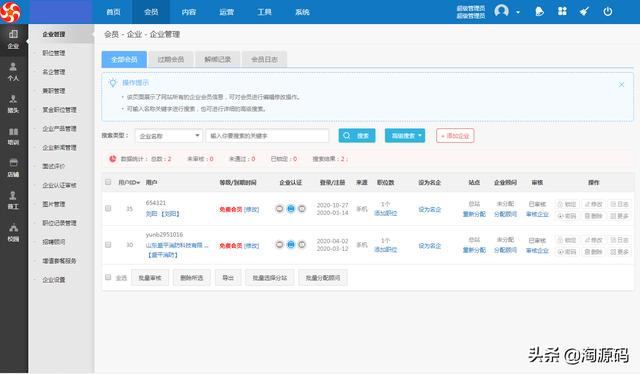The image size is (640, 374).
Task: Click third certification icon in row 30
Action: coord(302,245)
